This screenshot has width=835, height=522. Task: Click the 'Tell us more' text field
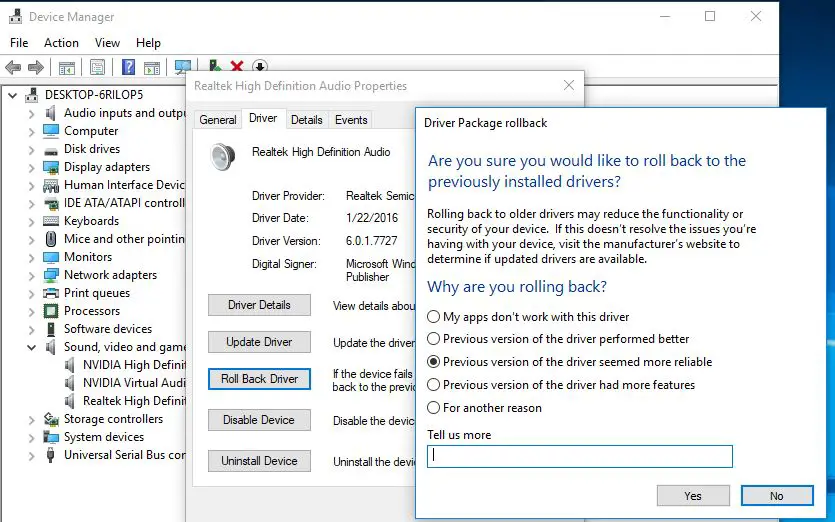pos(580,456)
